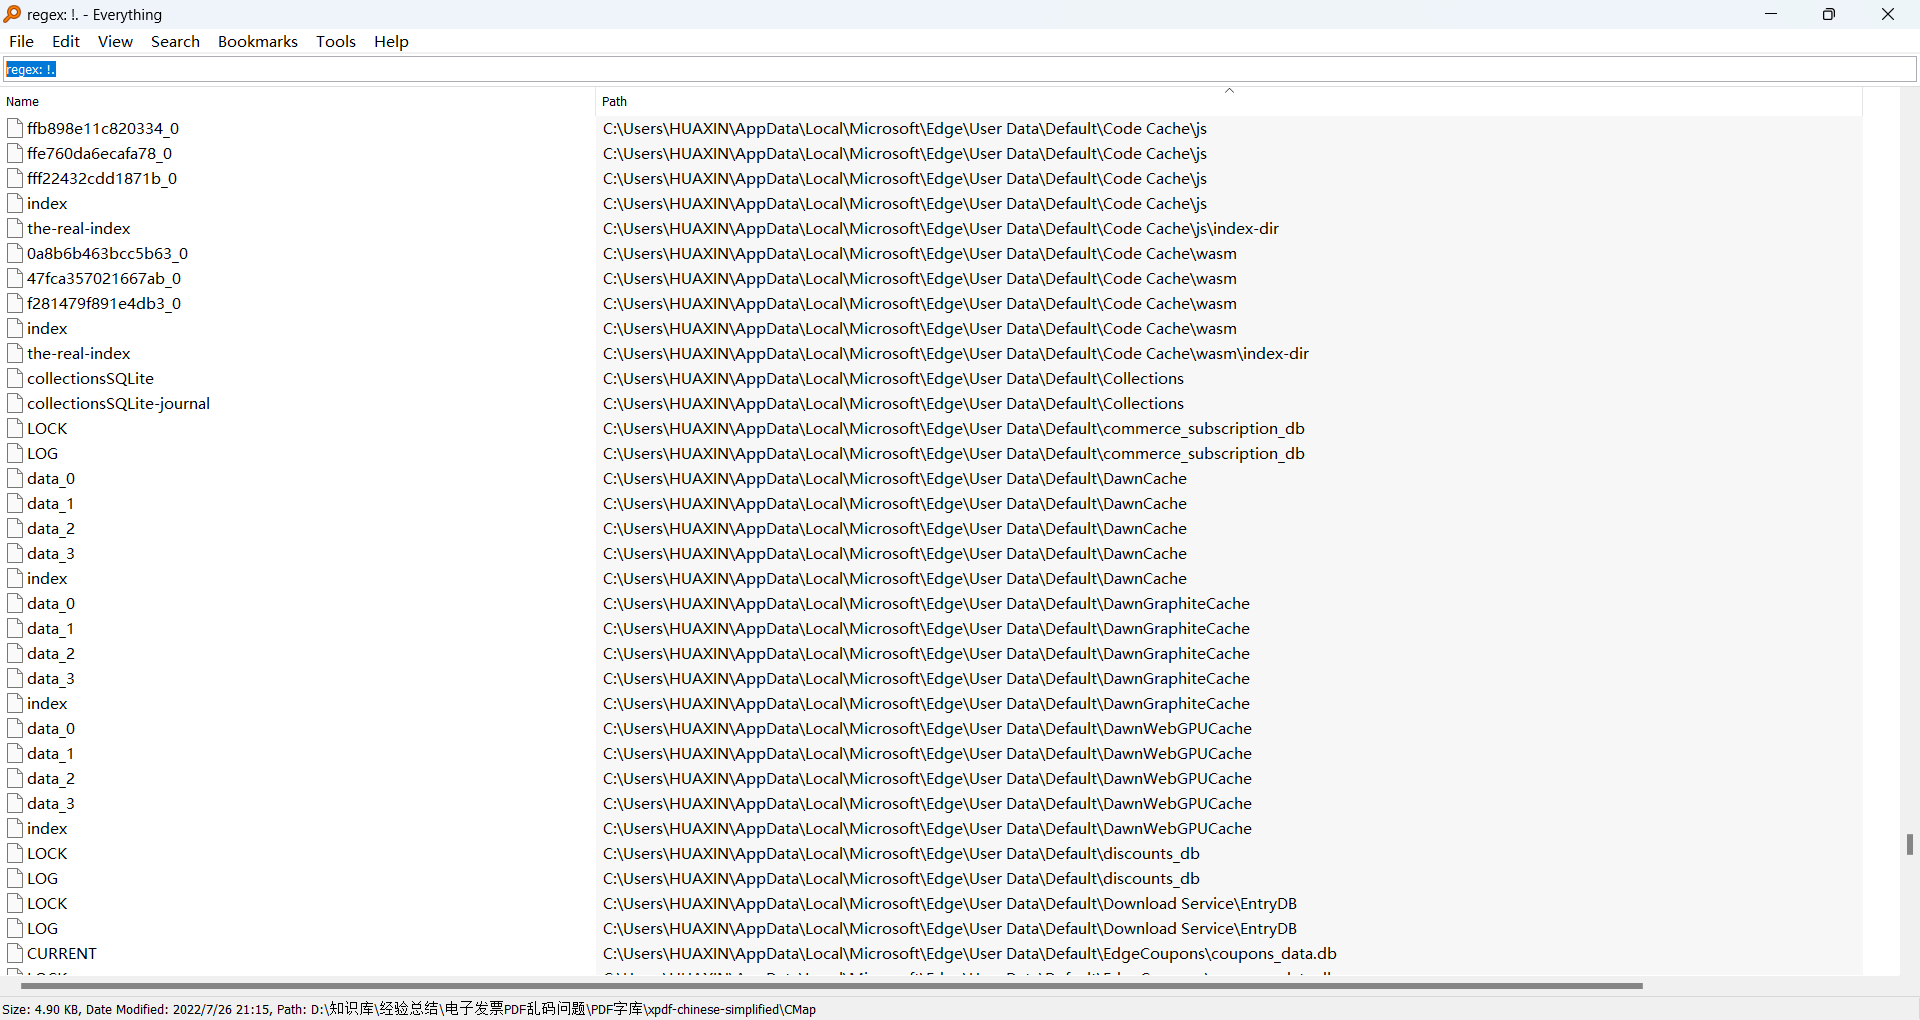Image resolution: width=1920 pixels, height=1020 pixels.
Task: Click the icon of LOCK in commerce_subscription_db
Action: pyautogui.click(x=15, y=428)
